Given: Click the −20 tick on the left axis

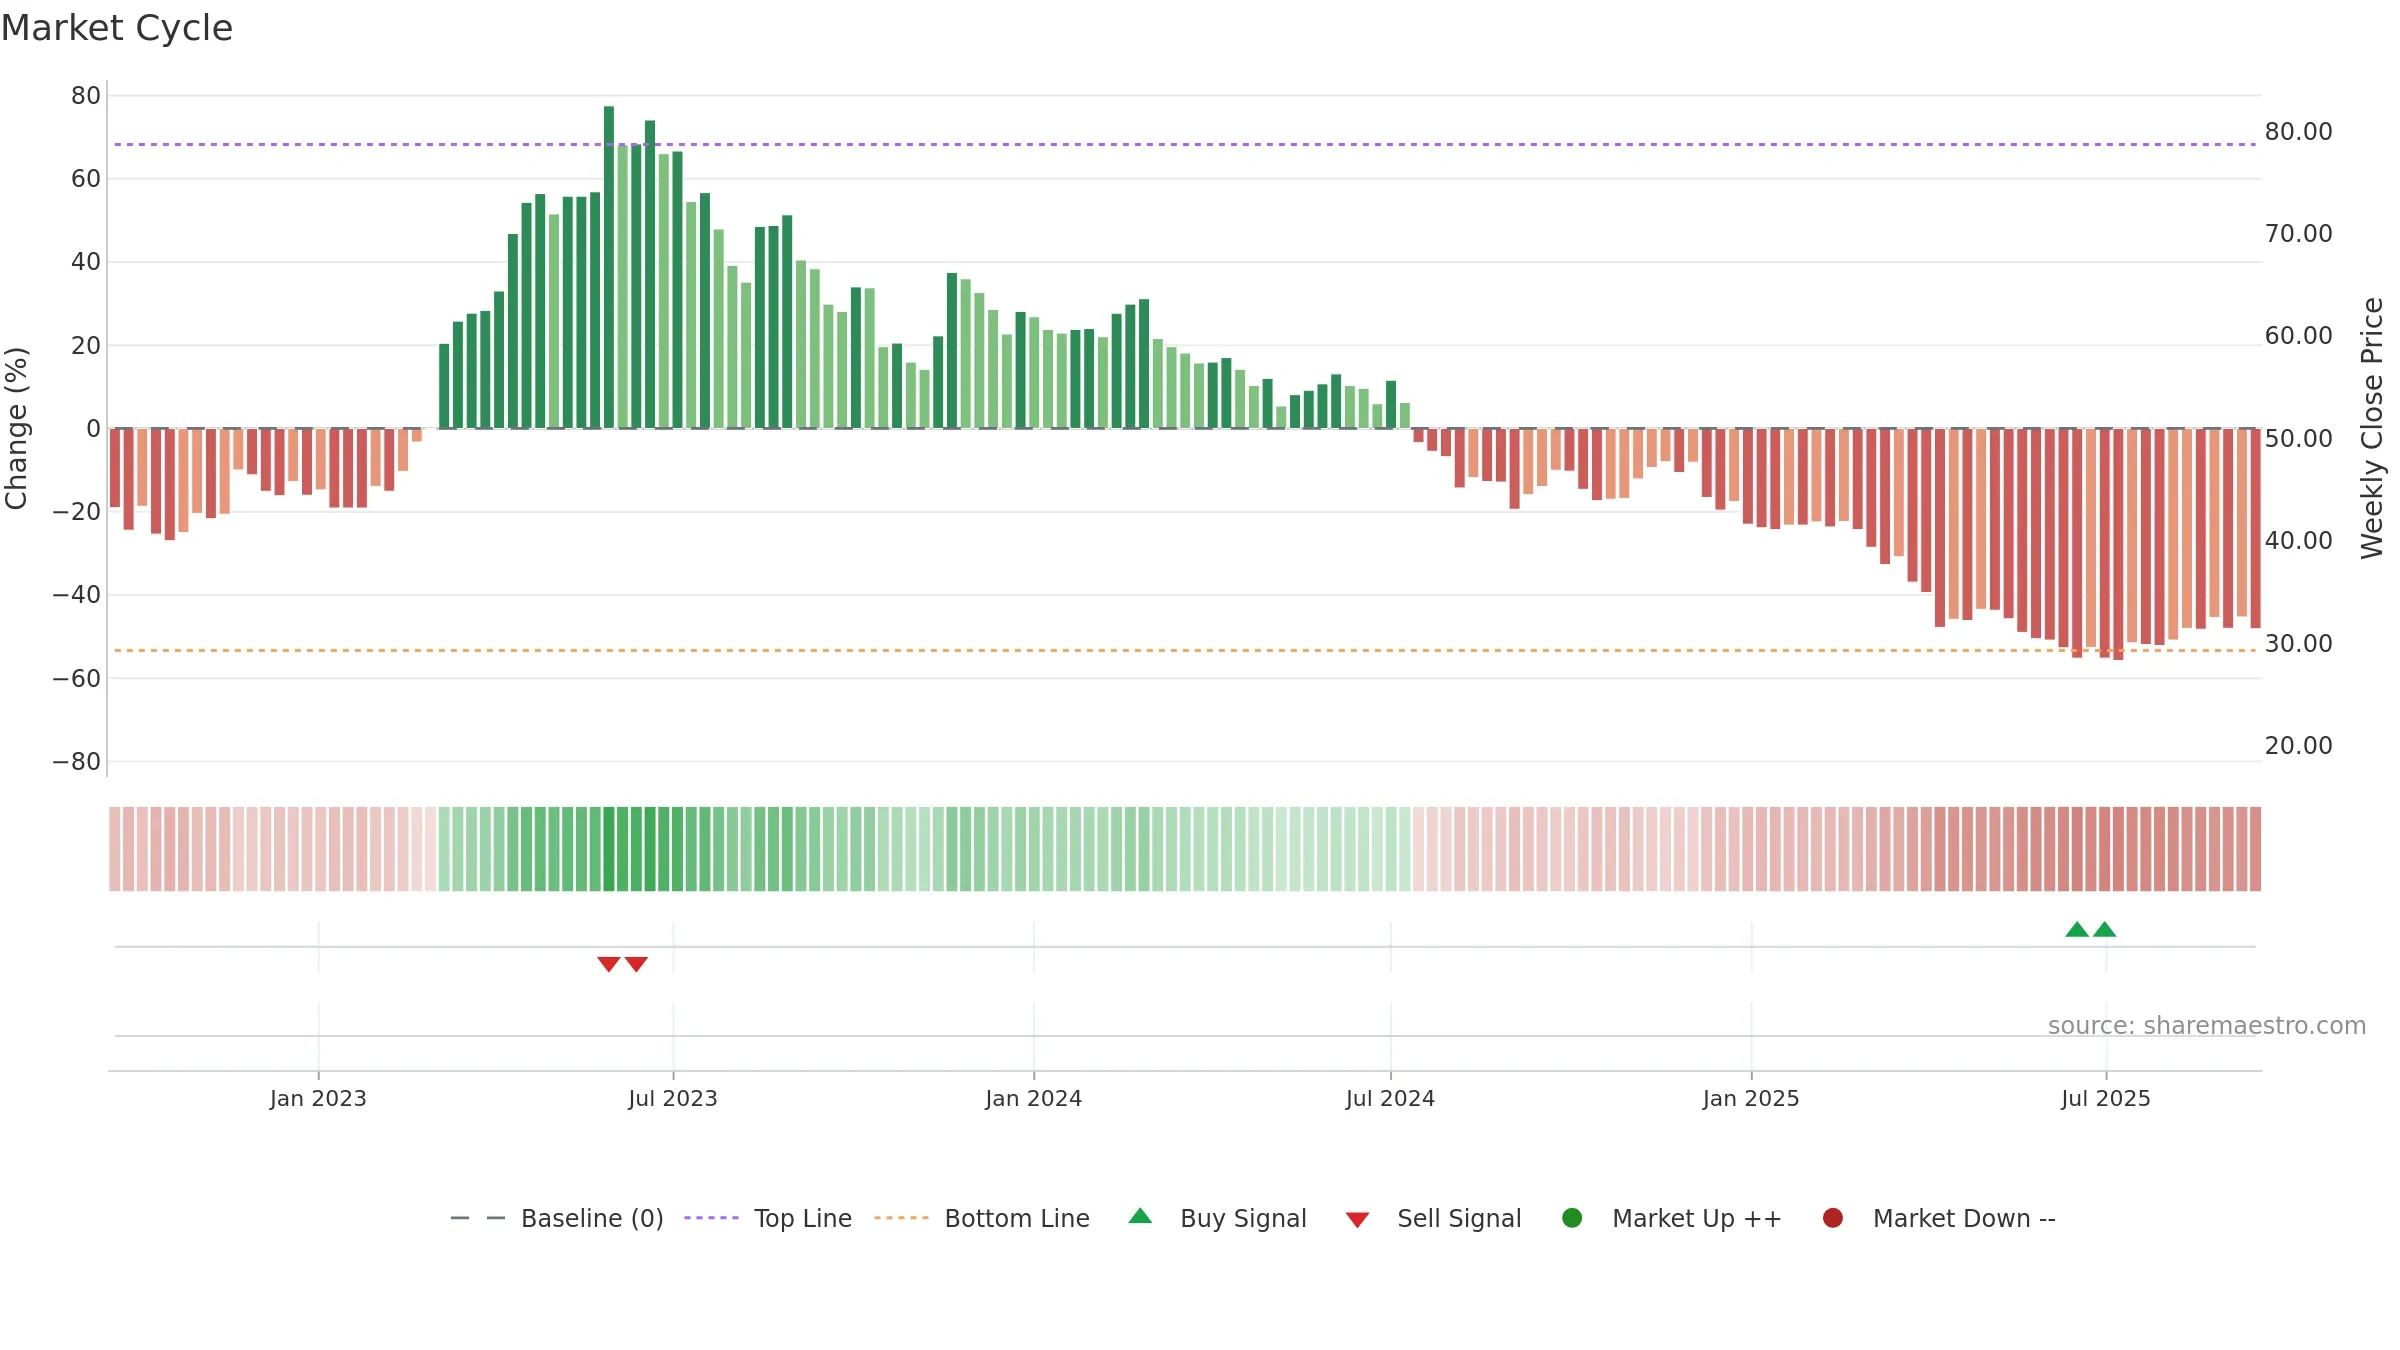Looking at the screenshot, I should tap(77, 511).
